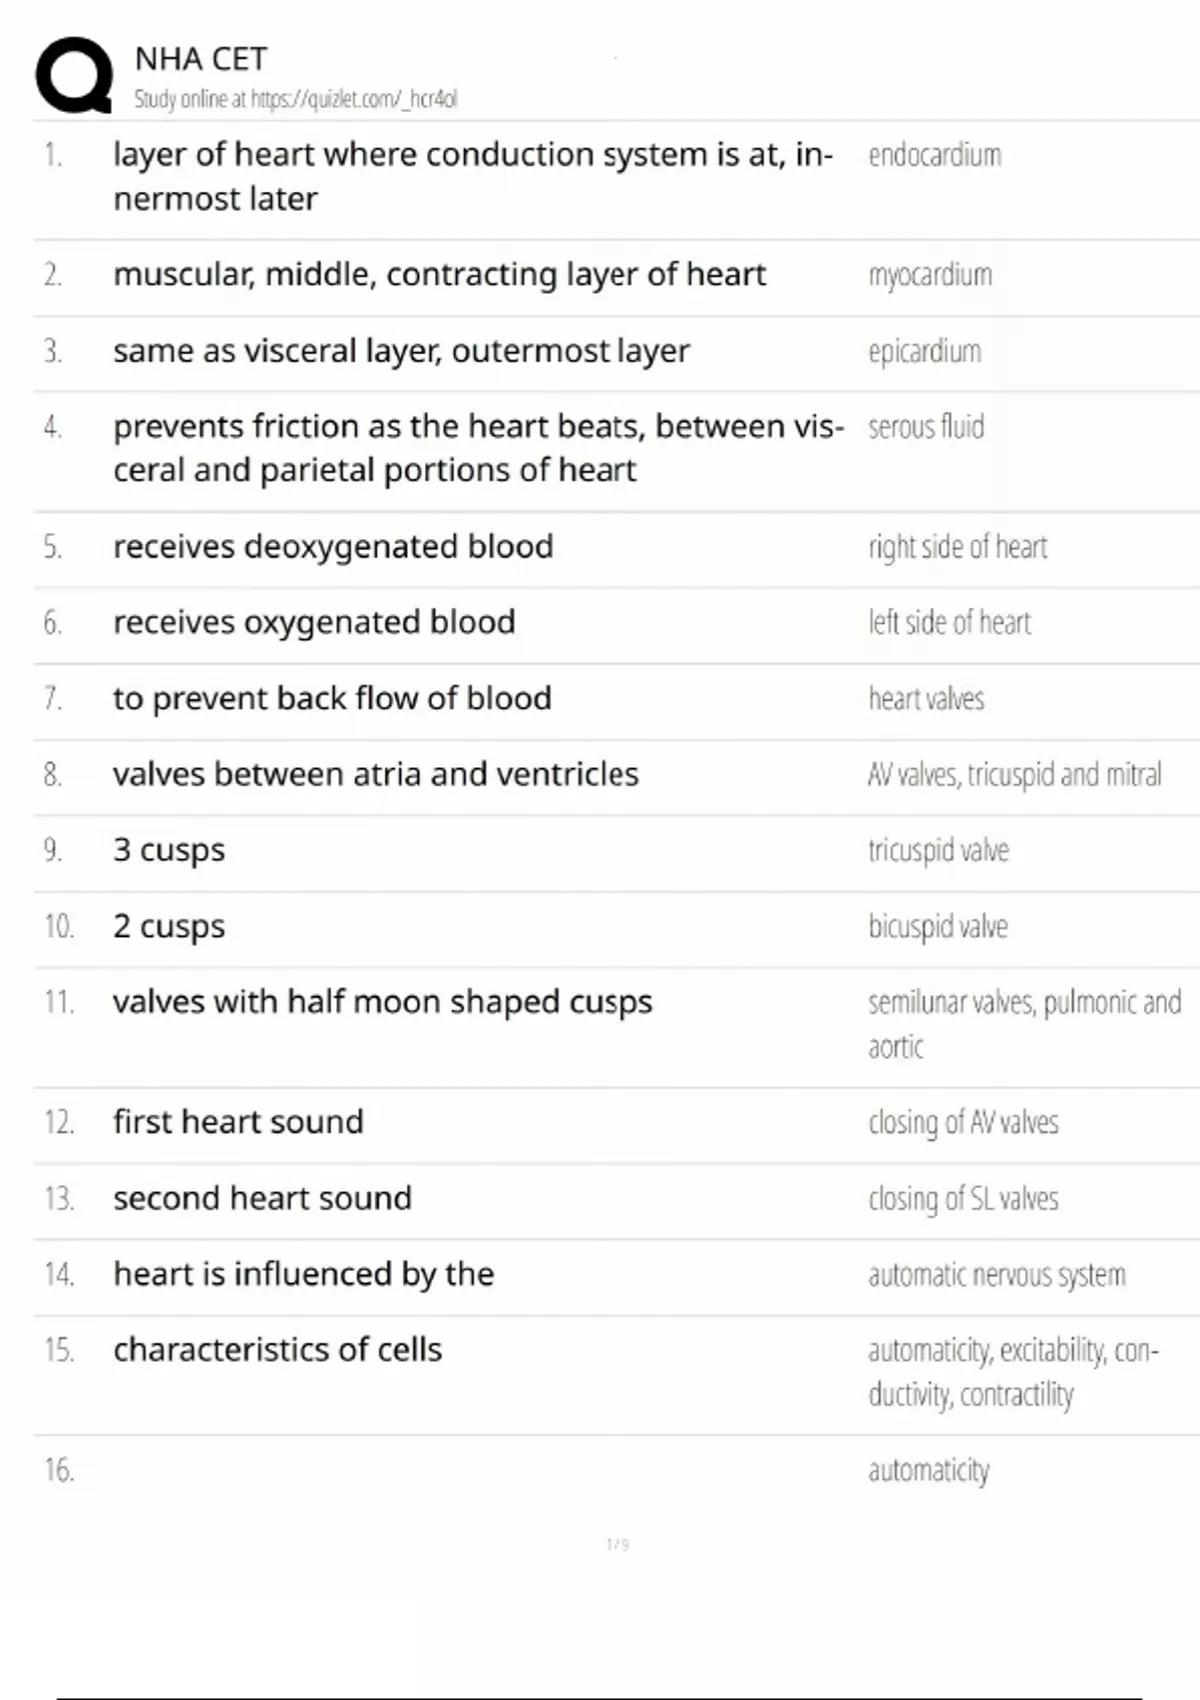Click the 'epicardium' answer
The image size is (1200, 1700).
point(924,351)
